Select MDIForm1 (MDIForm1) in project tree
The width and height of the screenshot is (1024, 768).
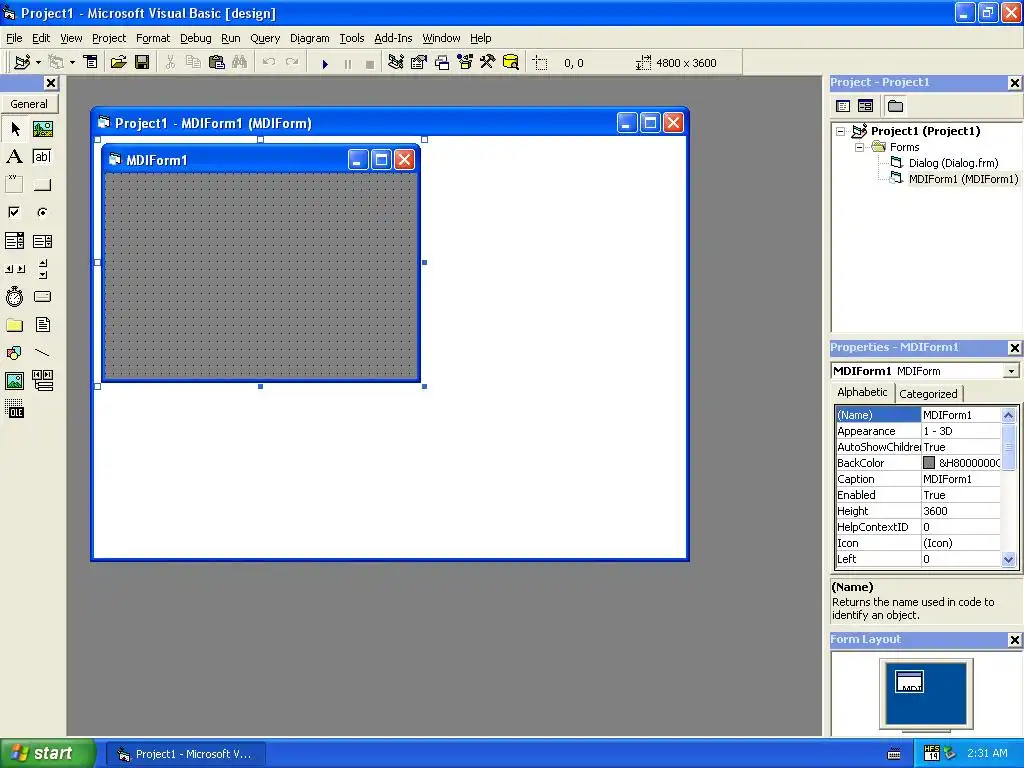tap(963, 179)
